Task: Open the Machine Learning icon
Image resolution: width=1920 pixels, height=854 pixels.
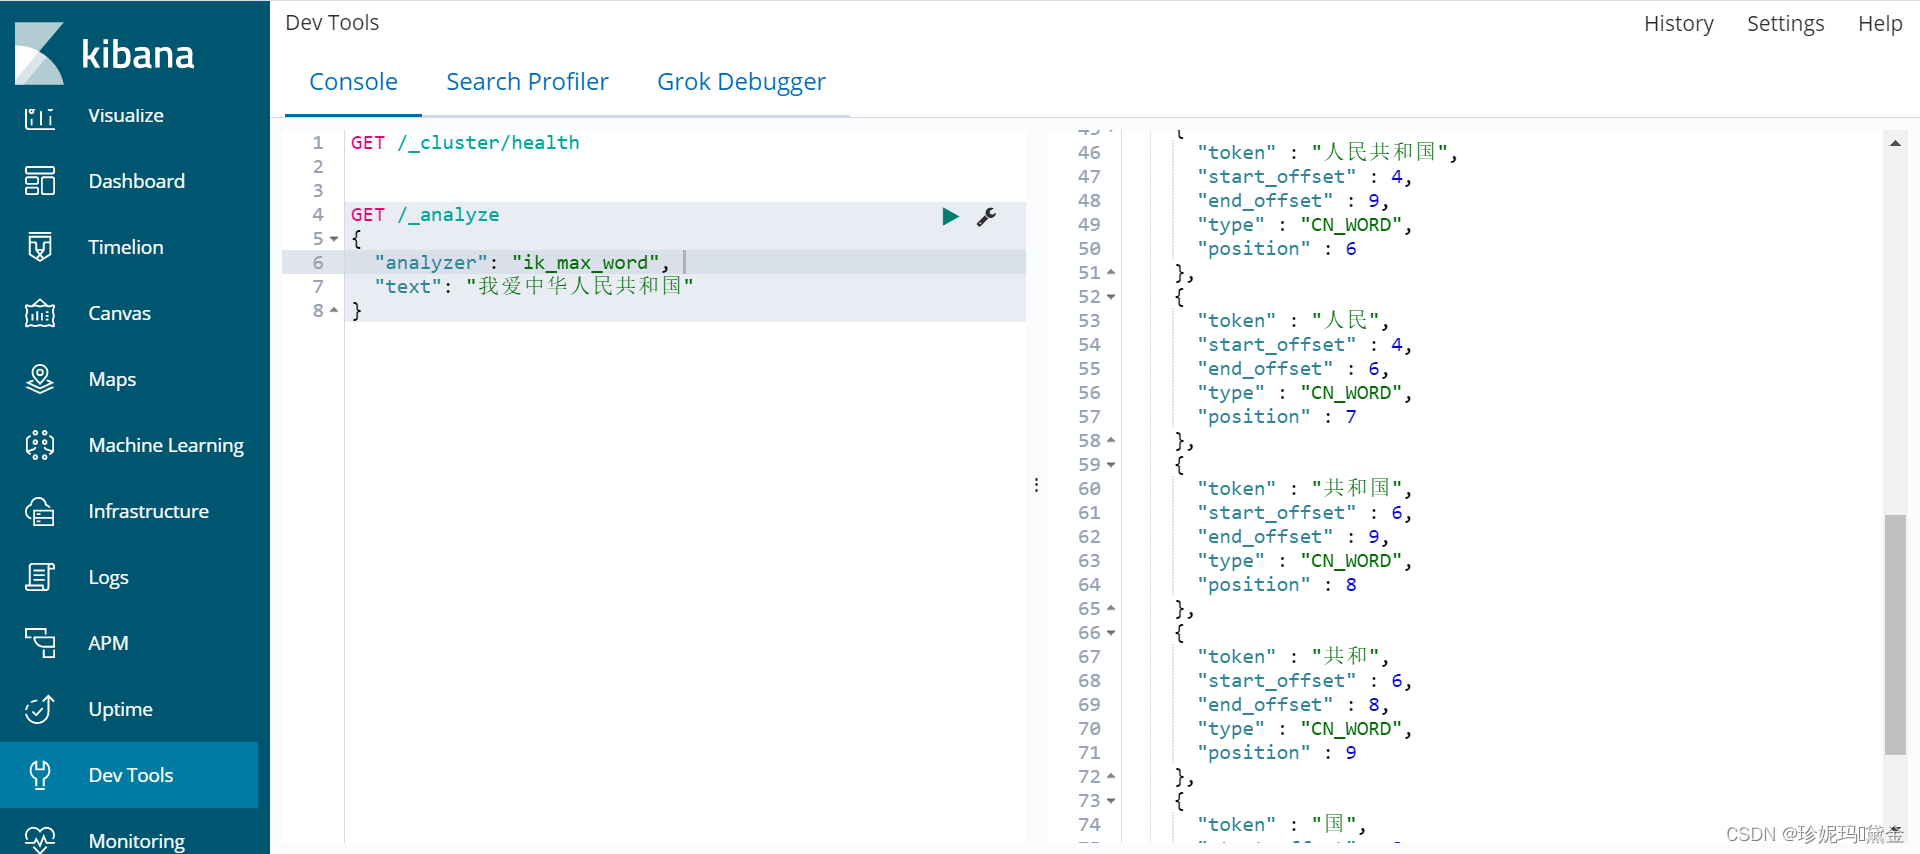Action: 40,445
